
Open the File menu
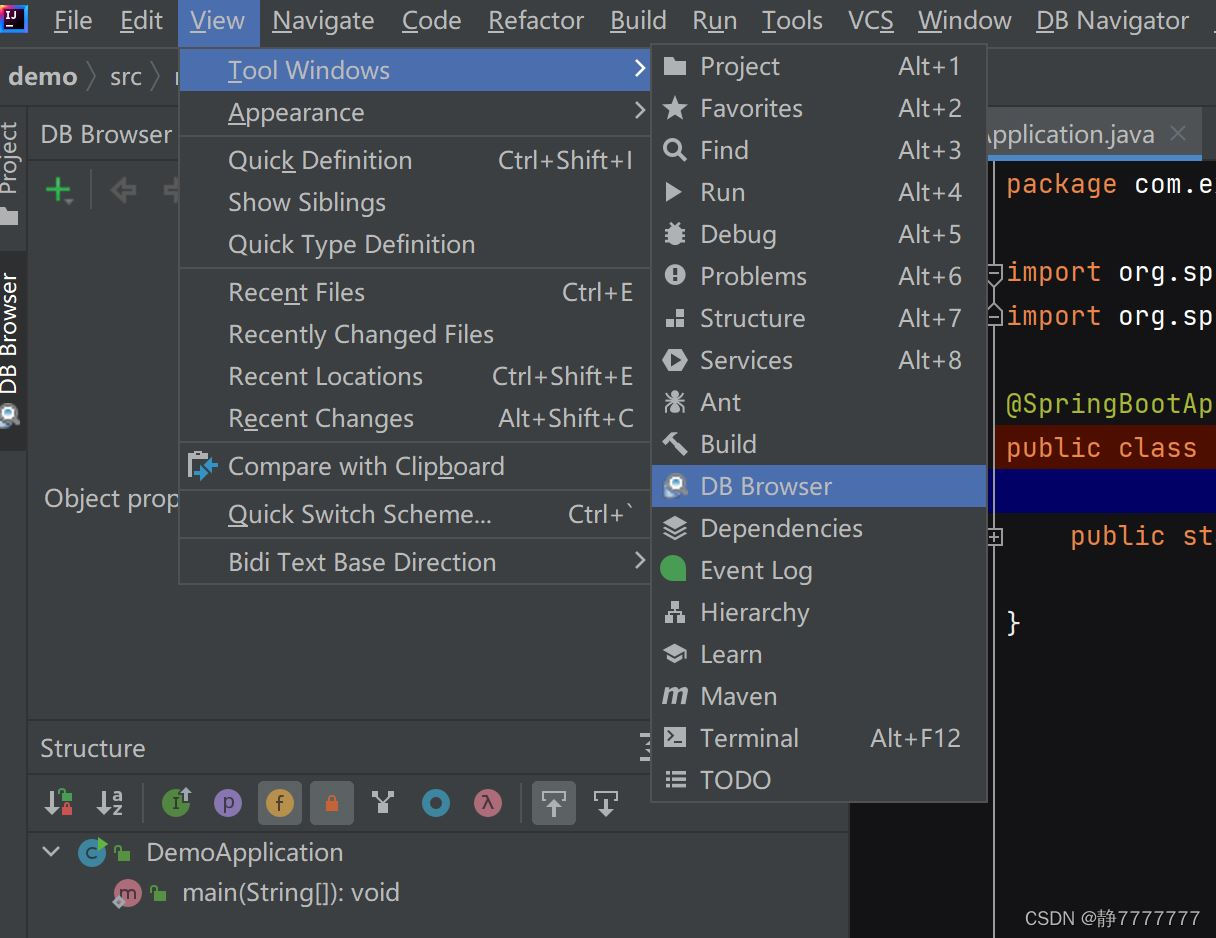click(73, 21)
